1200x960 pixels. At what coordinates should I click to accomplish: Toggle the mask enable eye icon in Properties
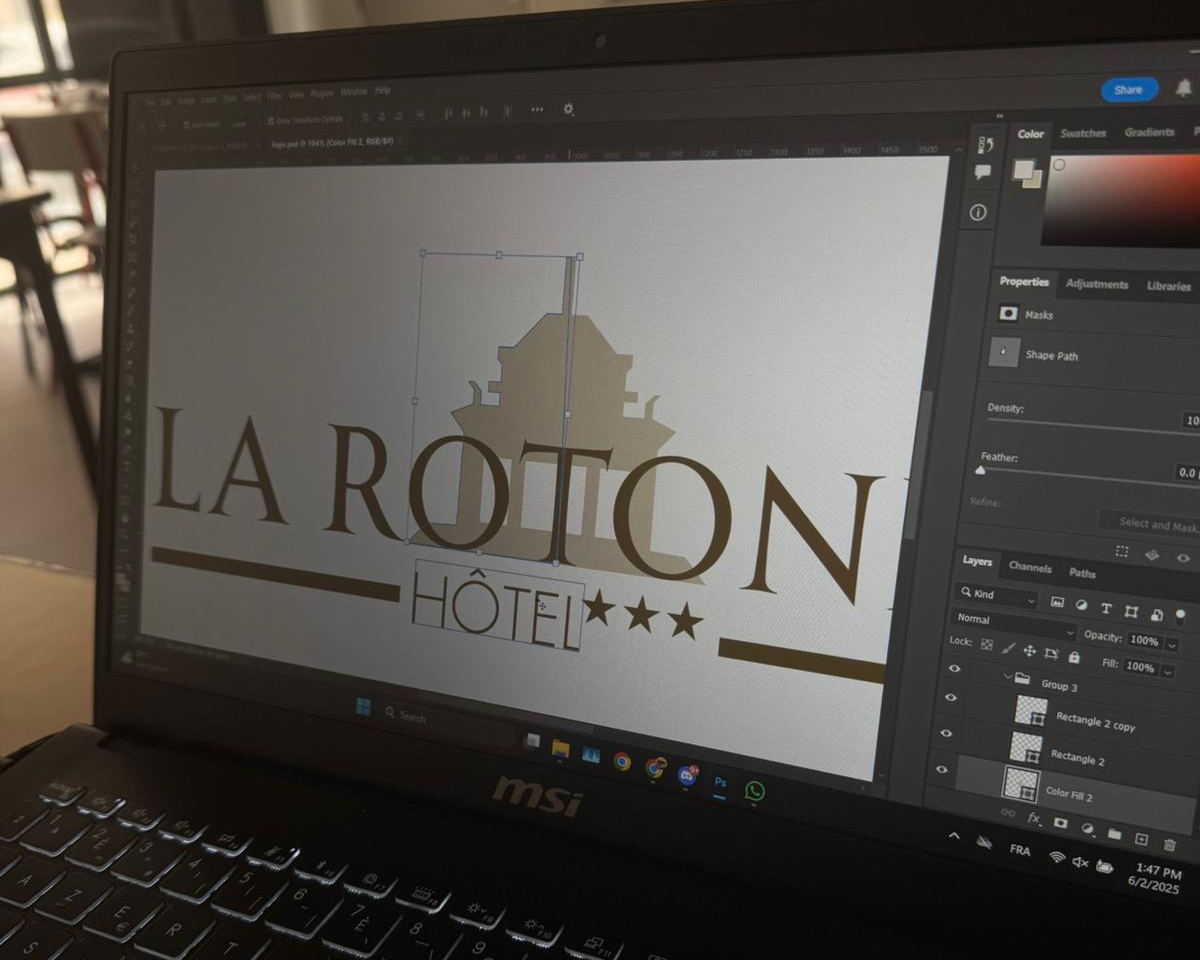coord(1183,558)
